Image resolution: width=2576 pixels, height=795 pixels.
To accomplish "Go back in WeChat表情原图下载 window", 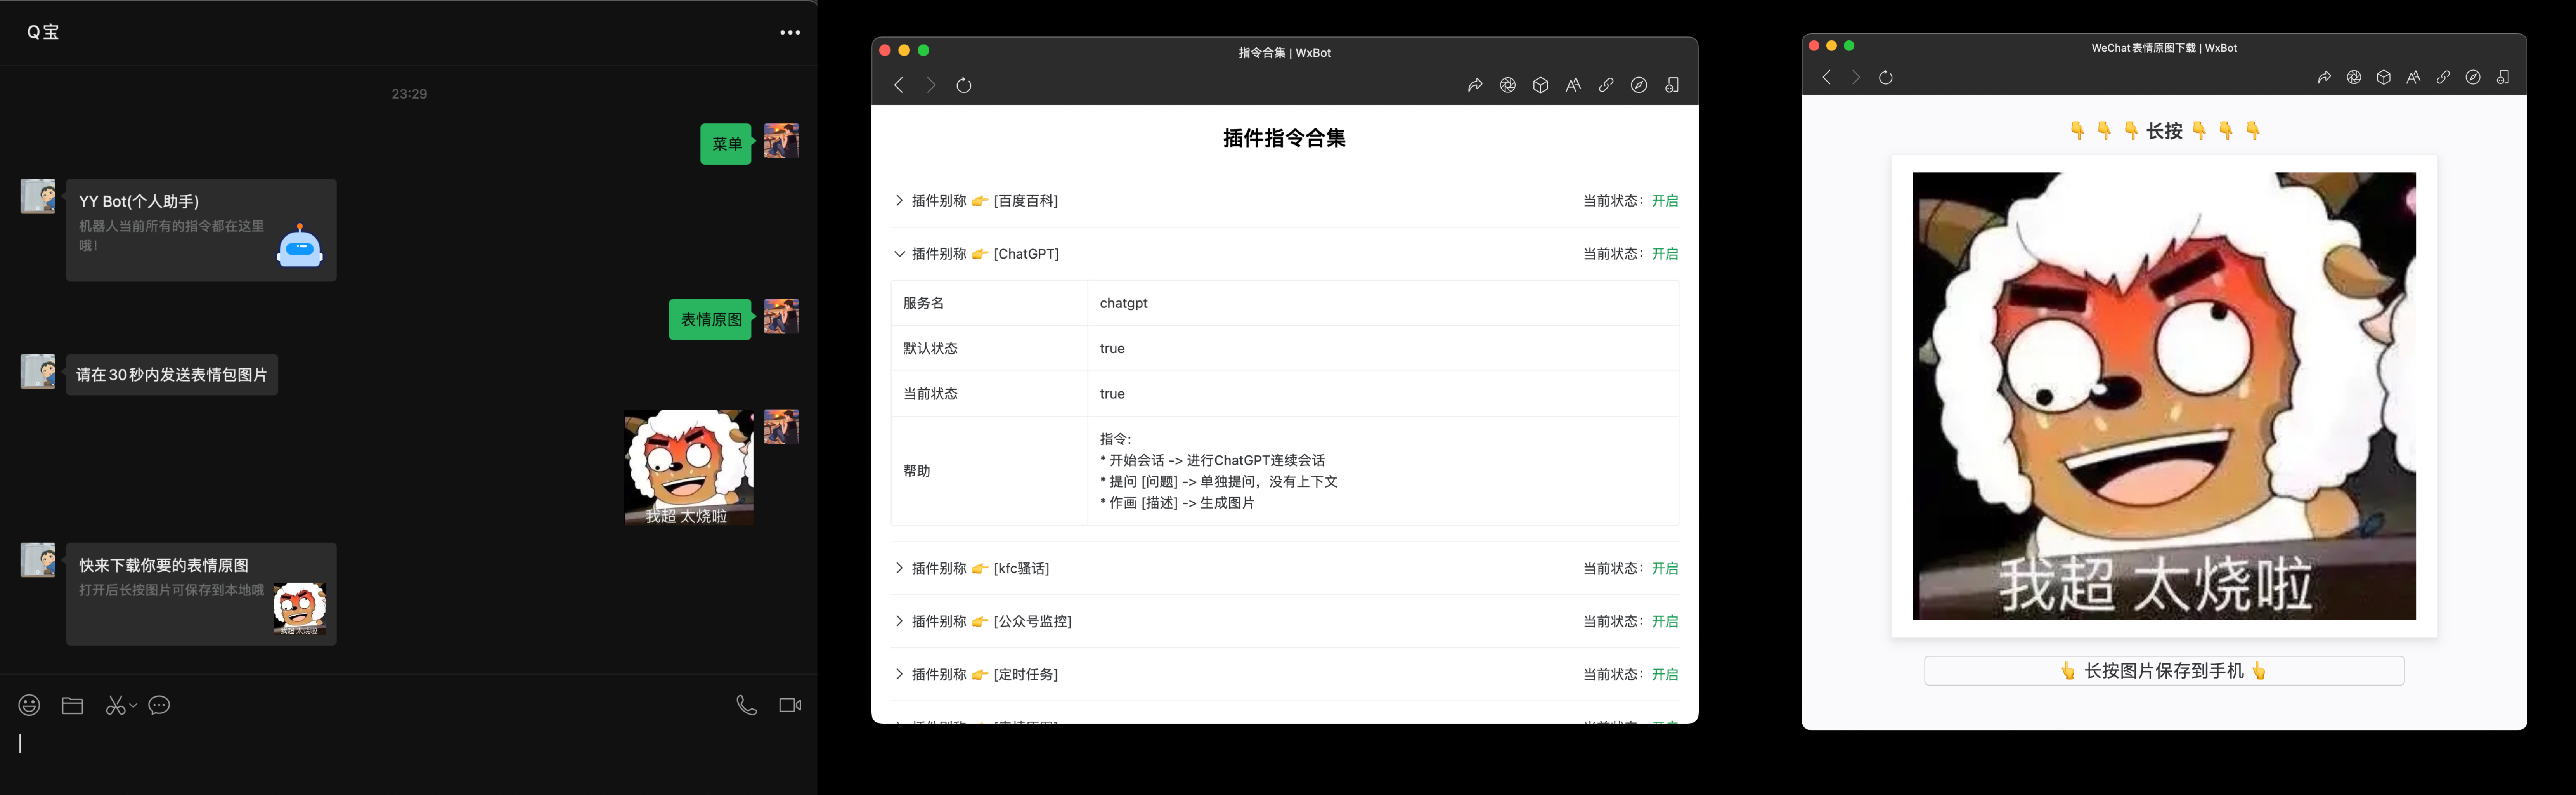I will tap(1827, 77).
